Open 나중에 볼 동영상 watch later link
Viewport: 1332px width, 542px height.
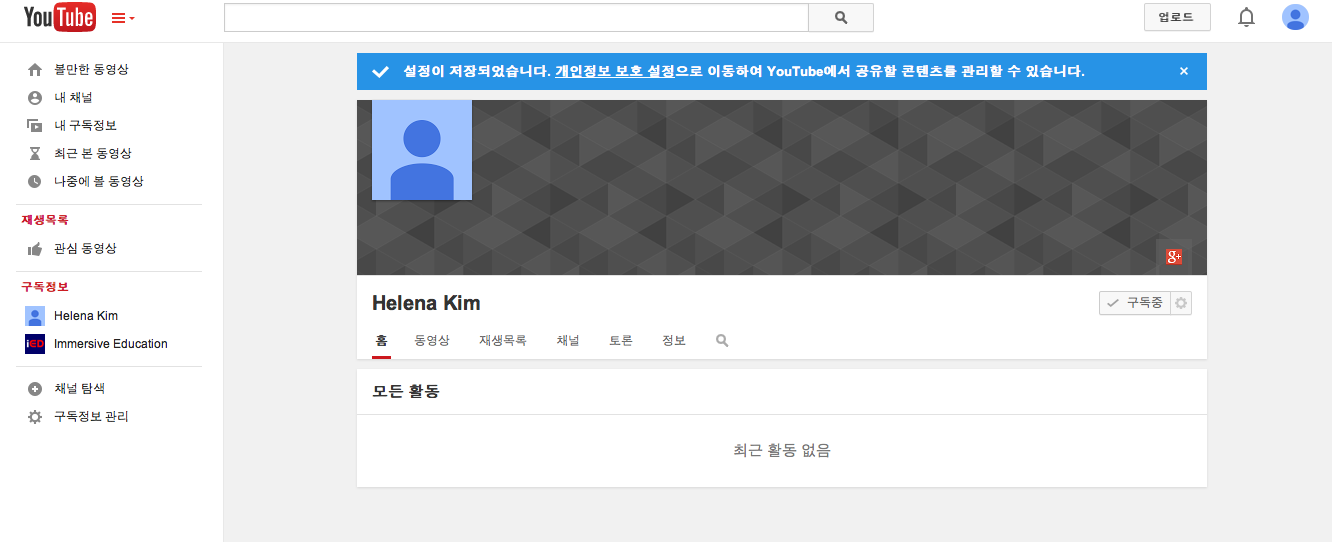[99, 182]
